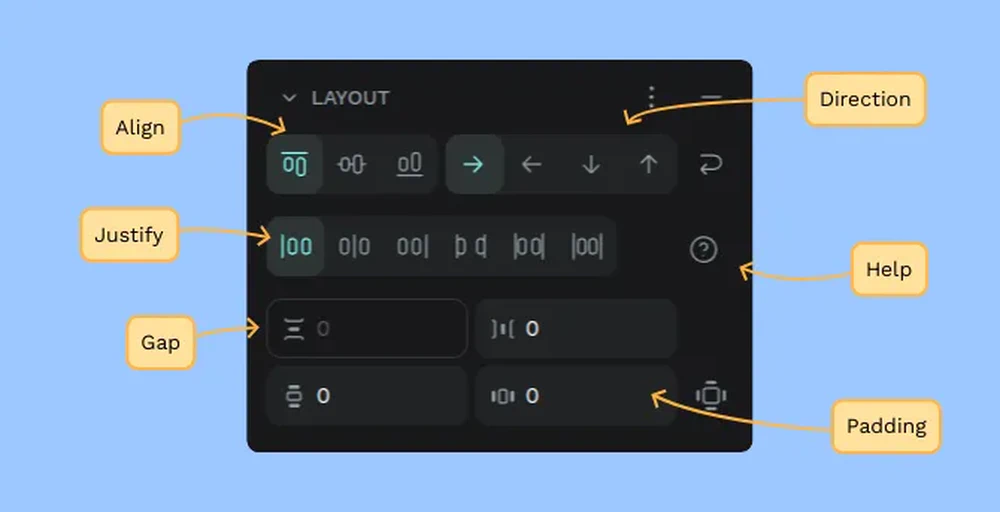1000x512 pixels.
Task: Remove layout with the minus button
Action: (x=710, y=98)
